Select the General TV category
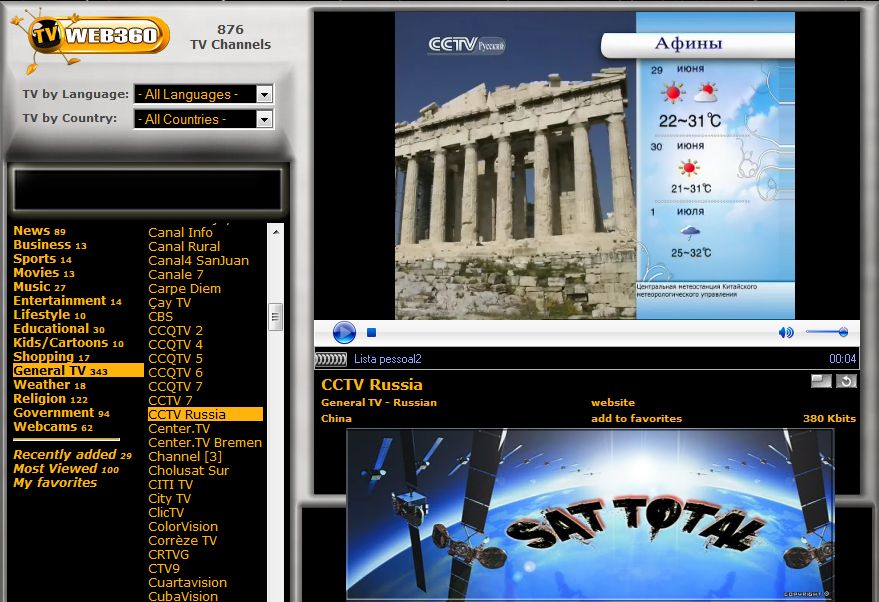Screen dimensions: 879x602 pos(78,371)
